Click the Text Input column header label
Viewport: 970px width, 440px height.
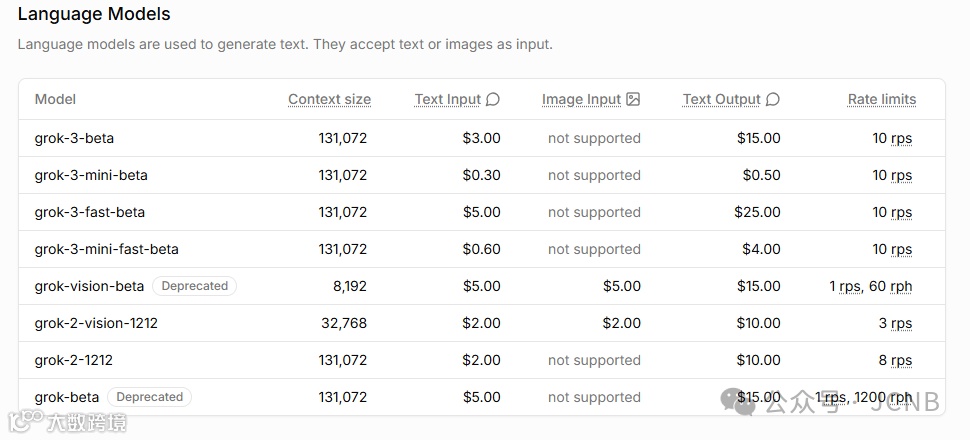coord(447,99)
